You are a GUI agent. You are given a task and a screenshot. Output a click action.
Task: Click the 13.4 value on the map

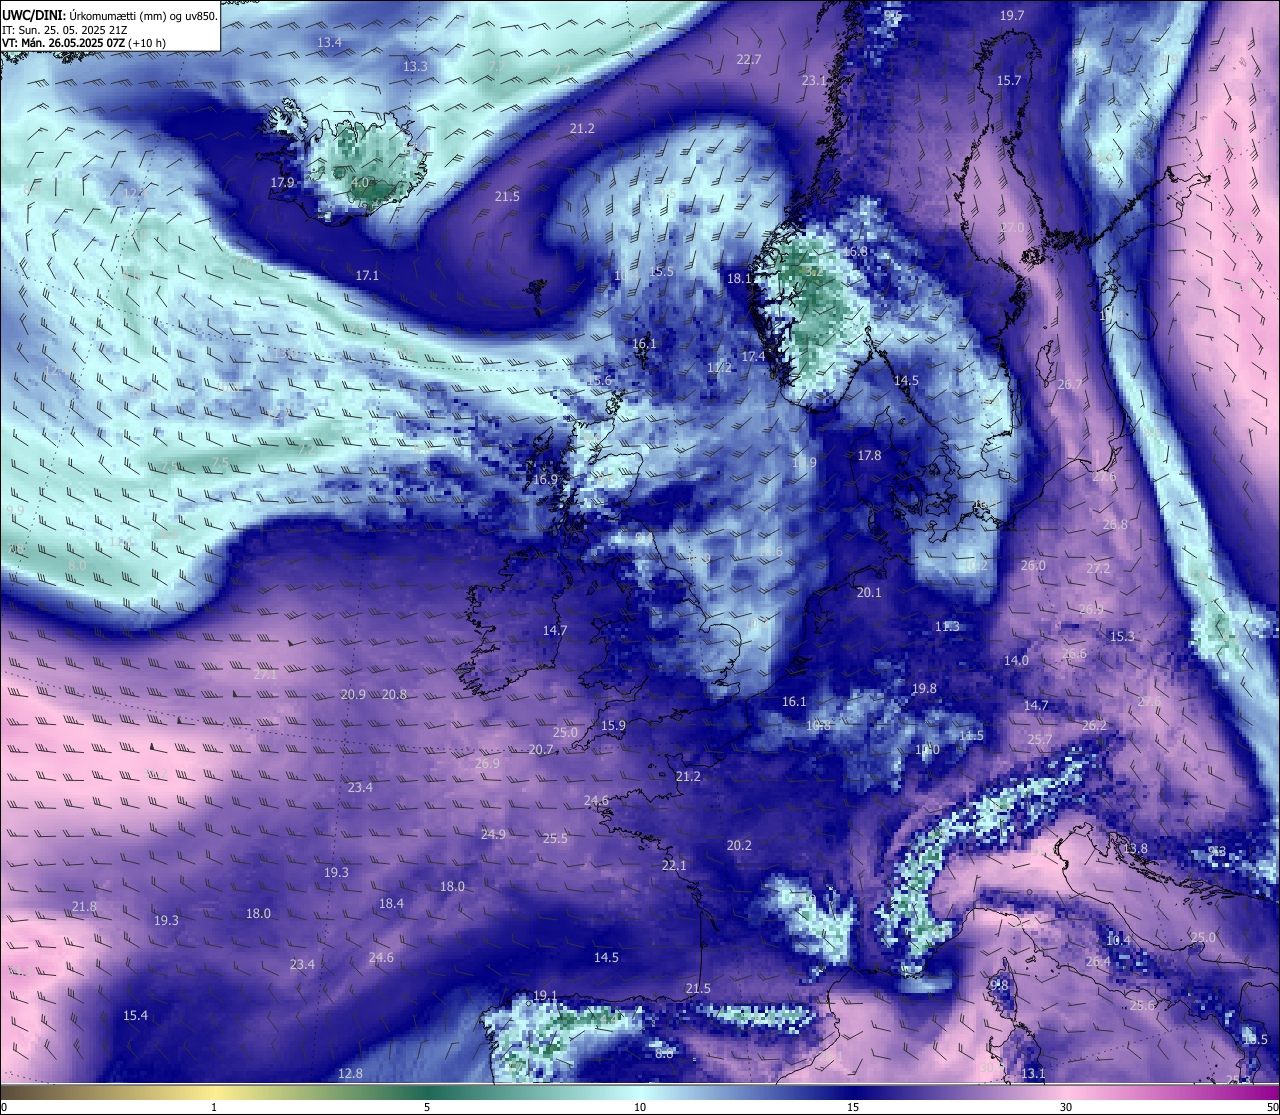pyautogui.click(x=329, y=43)
